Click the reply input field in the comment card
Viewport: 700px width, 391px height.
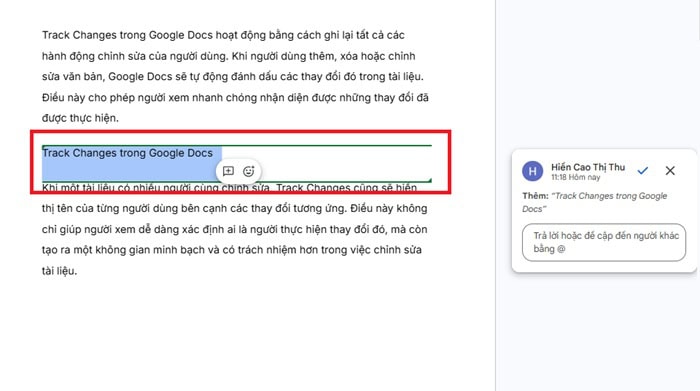[604, 242]
